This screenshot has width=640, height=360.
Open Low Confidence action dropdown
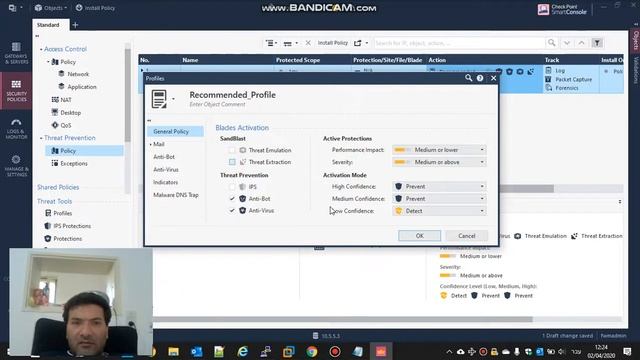439,211
